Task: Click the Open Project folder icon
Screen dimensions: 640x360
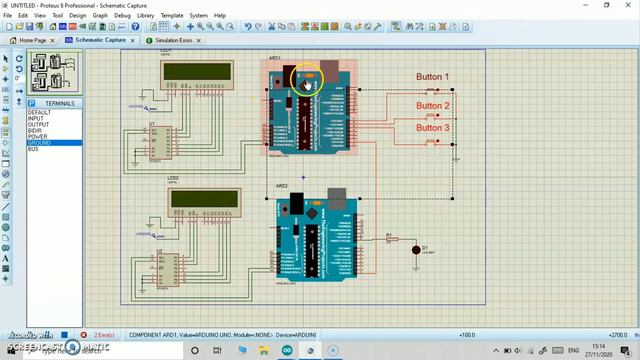Action: [19, 27]
